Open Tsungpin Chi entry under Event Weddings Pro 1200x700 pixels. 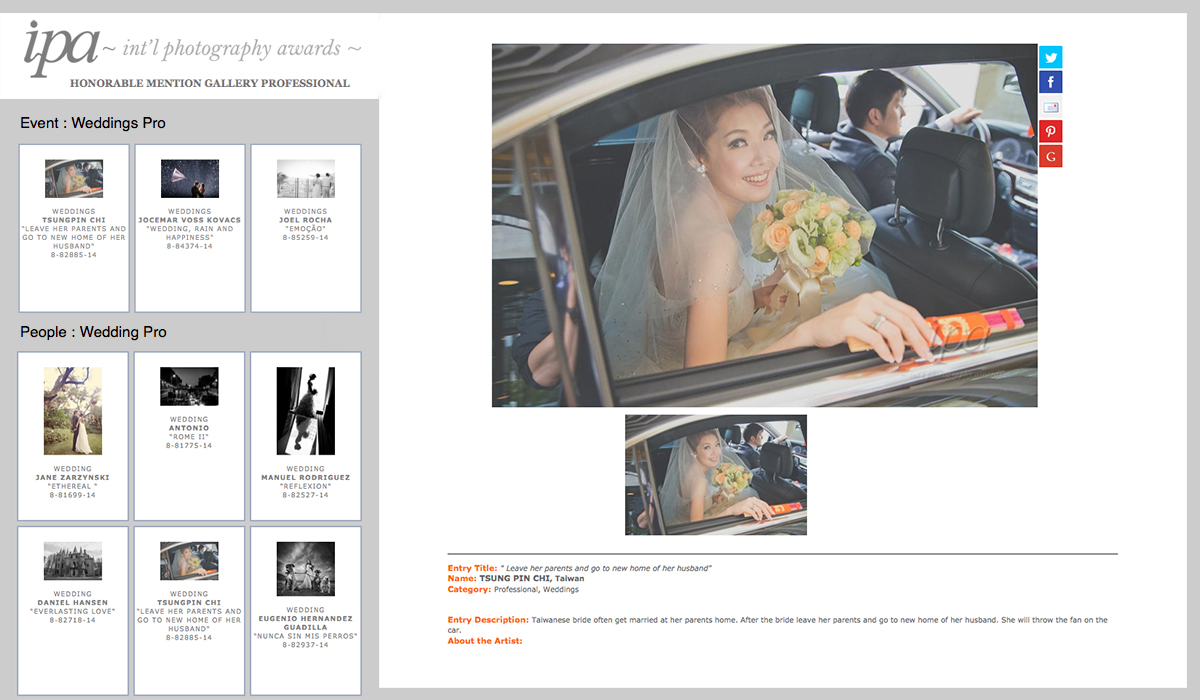point(74,179)
